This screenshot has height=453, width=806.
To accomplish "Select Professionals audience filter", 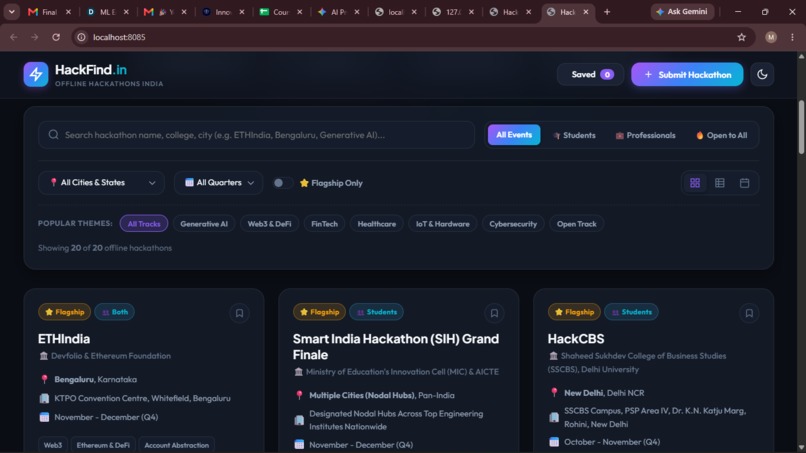I will [x=645, y=135].
